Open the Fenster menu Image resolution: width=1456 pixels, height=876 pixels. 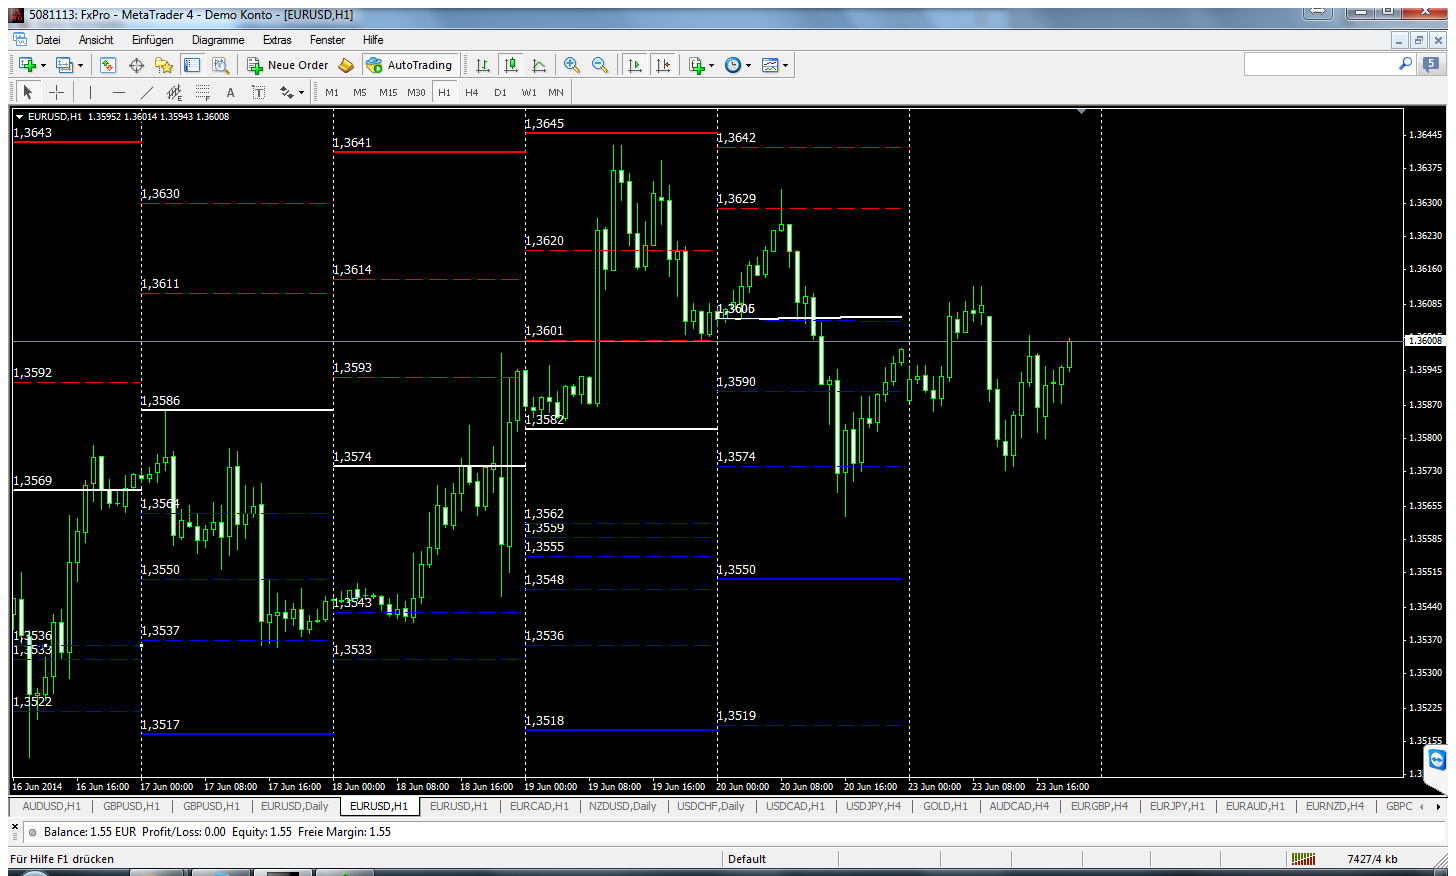327,40
